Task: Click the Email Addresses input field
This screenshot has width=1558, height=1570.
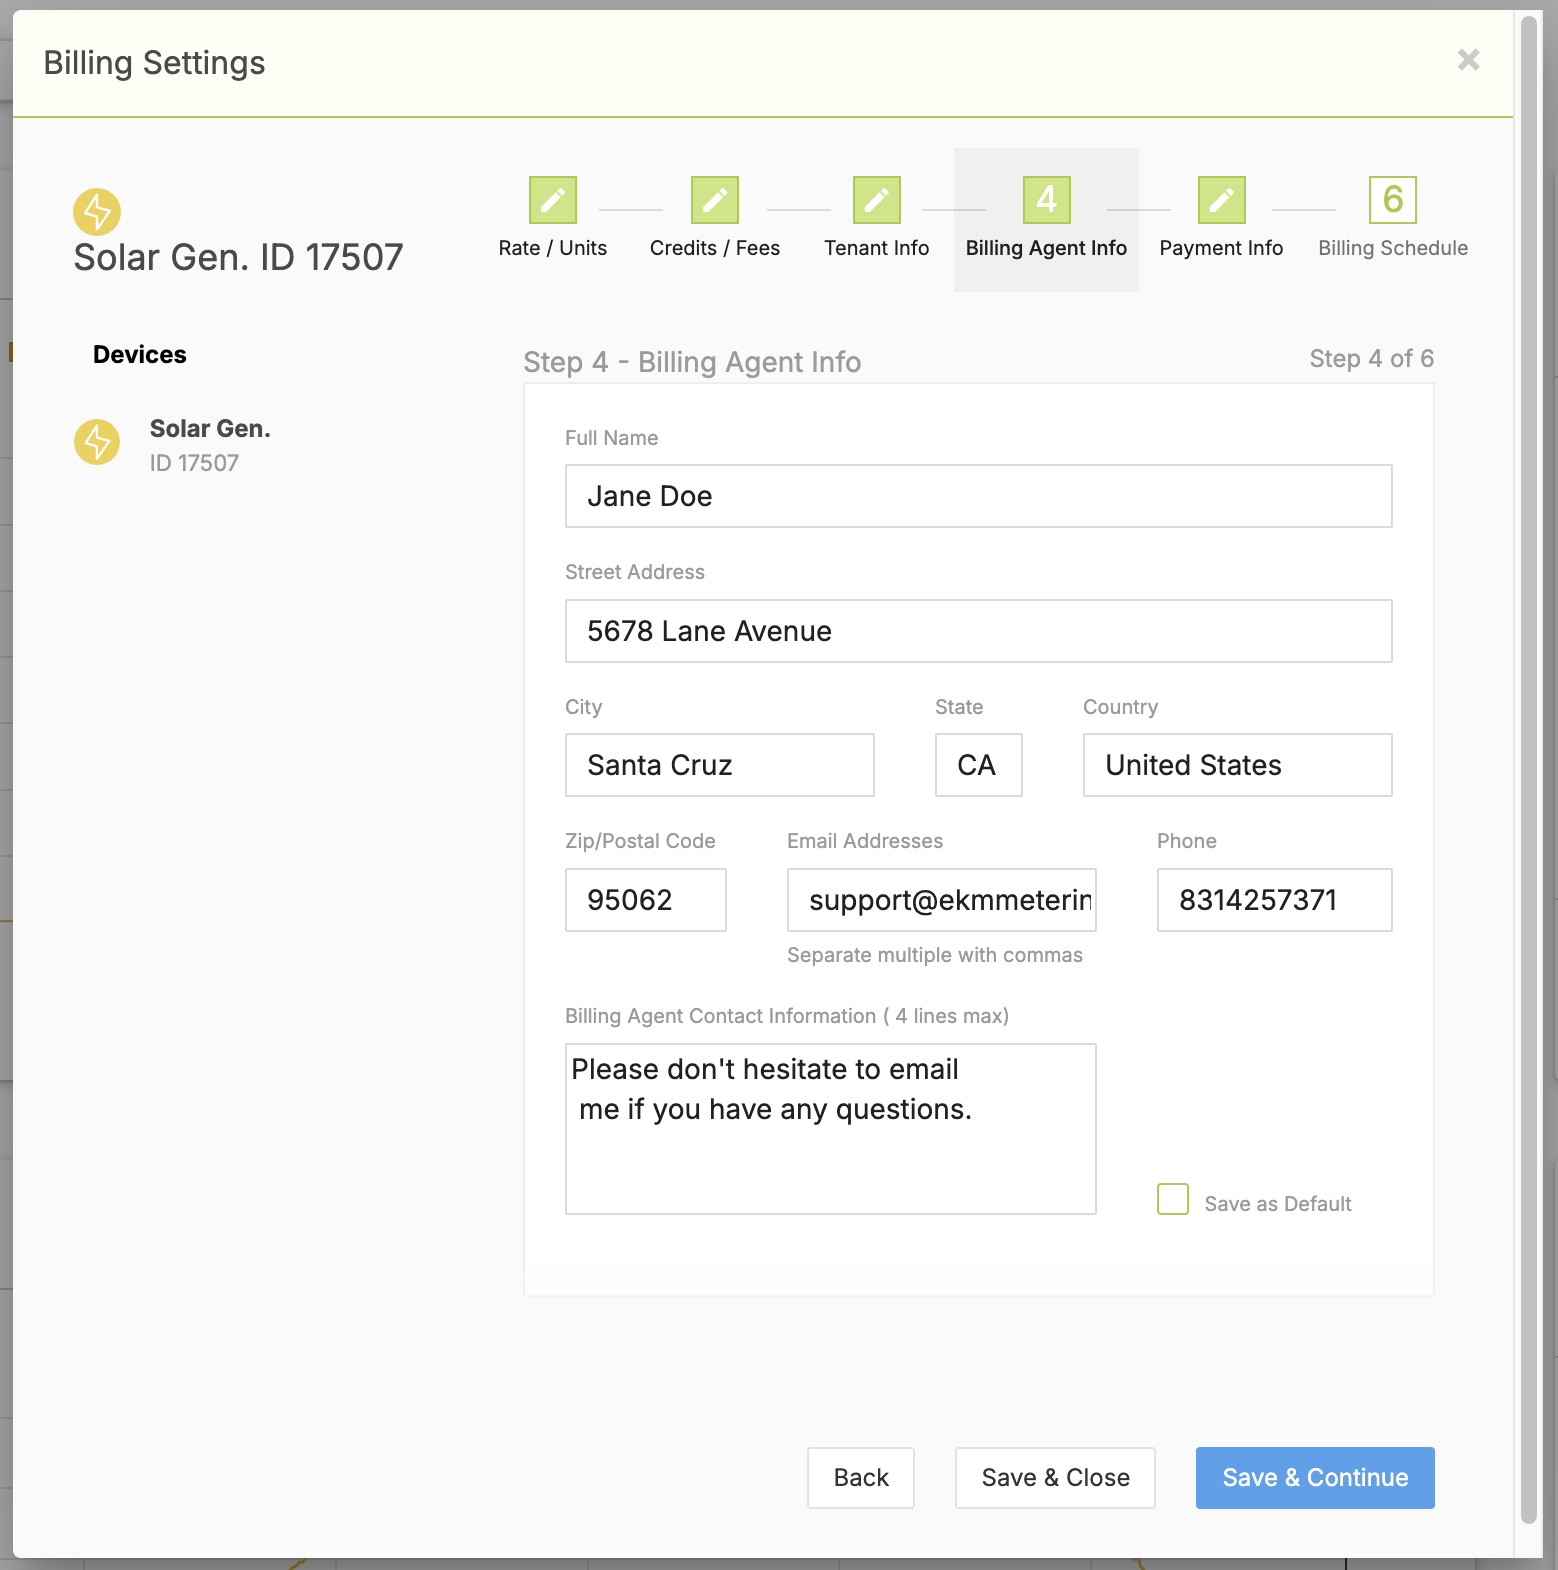Action: pyautogui.click(x=942, y=900)
